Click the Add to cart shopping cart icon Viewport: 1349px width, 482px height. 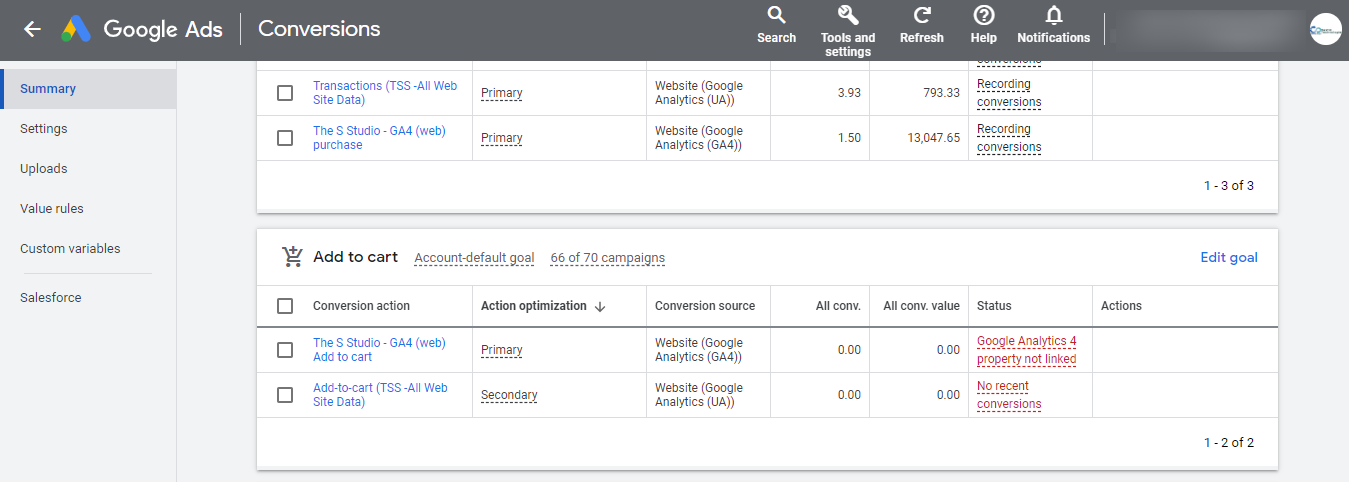point(292,257)
